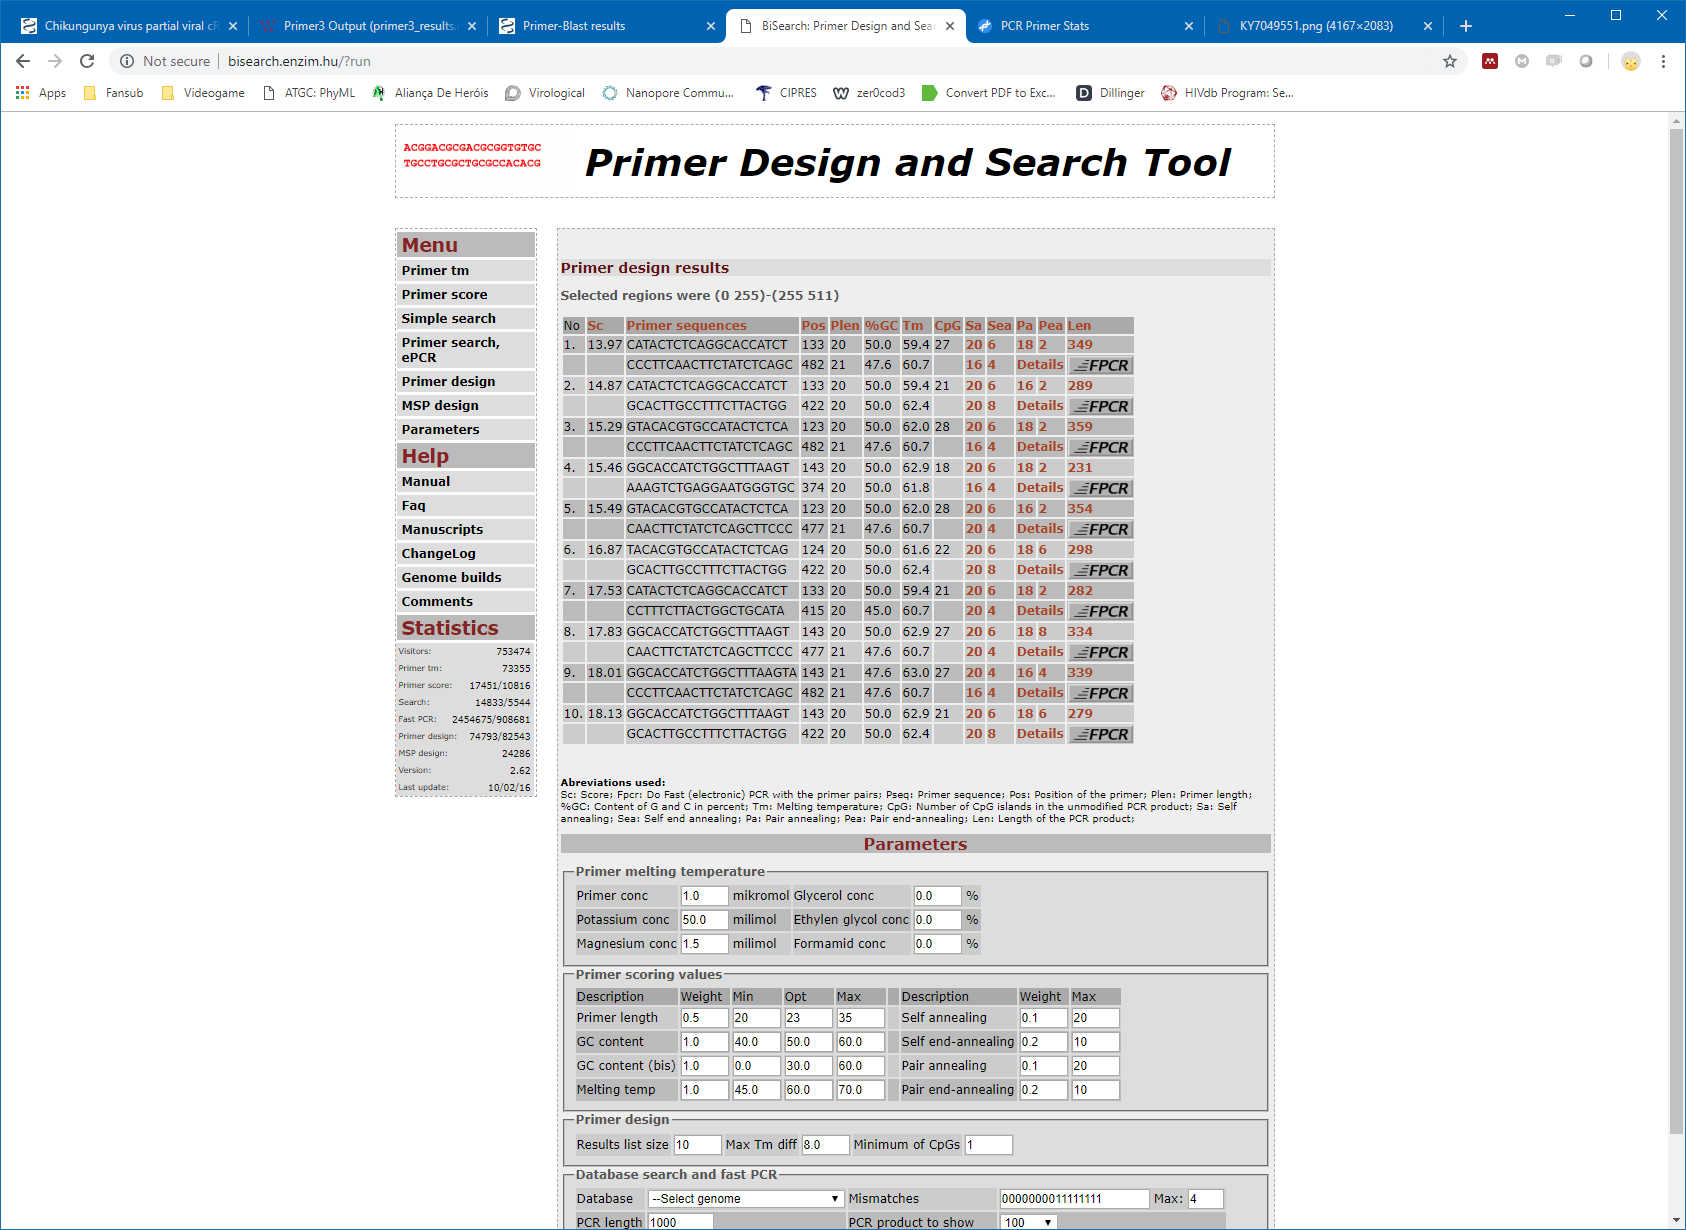This screenshot has height=1230, width=1686.
Task: Open the Nanopore Community bookmark
Action: point(668,93)
